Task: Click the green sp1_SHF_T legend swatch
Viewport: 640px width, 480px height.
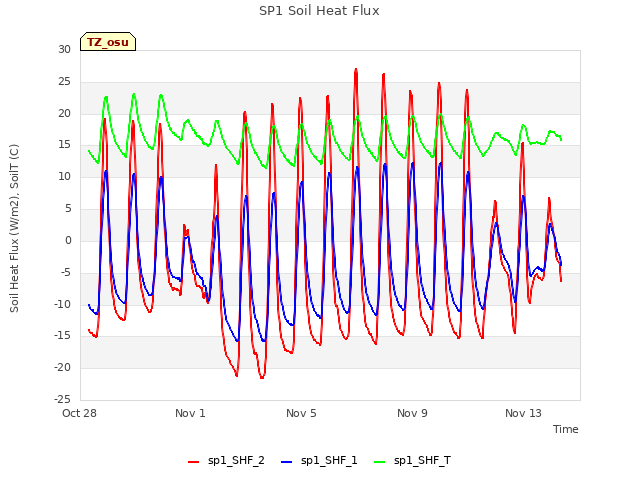Action: tap(380, 462)
